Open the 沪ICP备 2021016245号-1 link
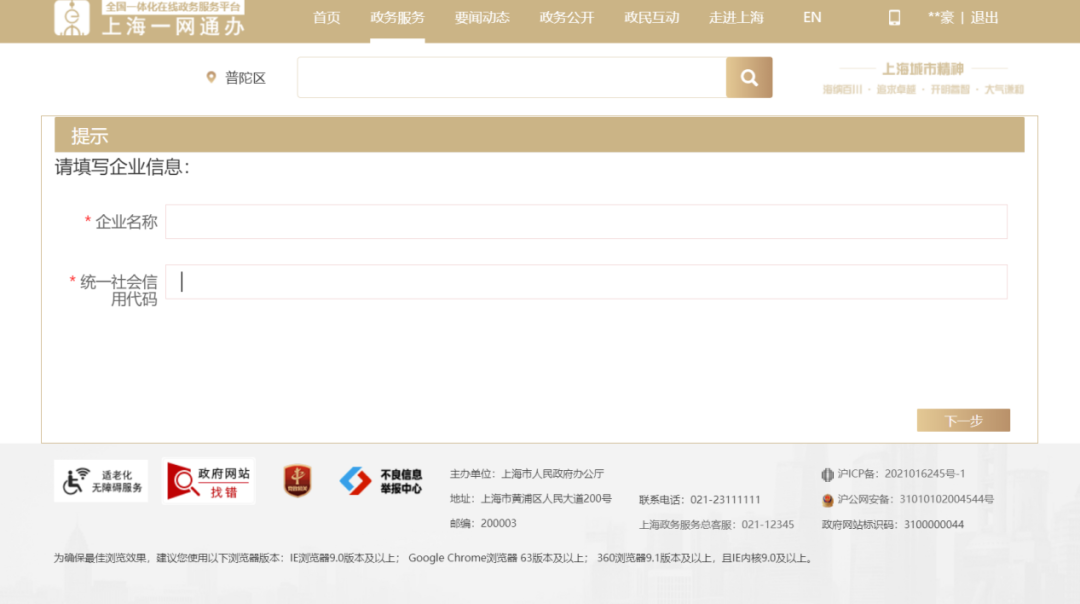1080x604 pixels. coord(900,474)
